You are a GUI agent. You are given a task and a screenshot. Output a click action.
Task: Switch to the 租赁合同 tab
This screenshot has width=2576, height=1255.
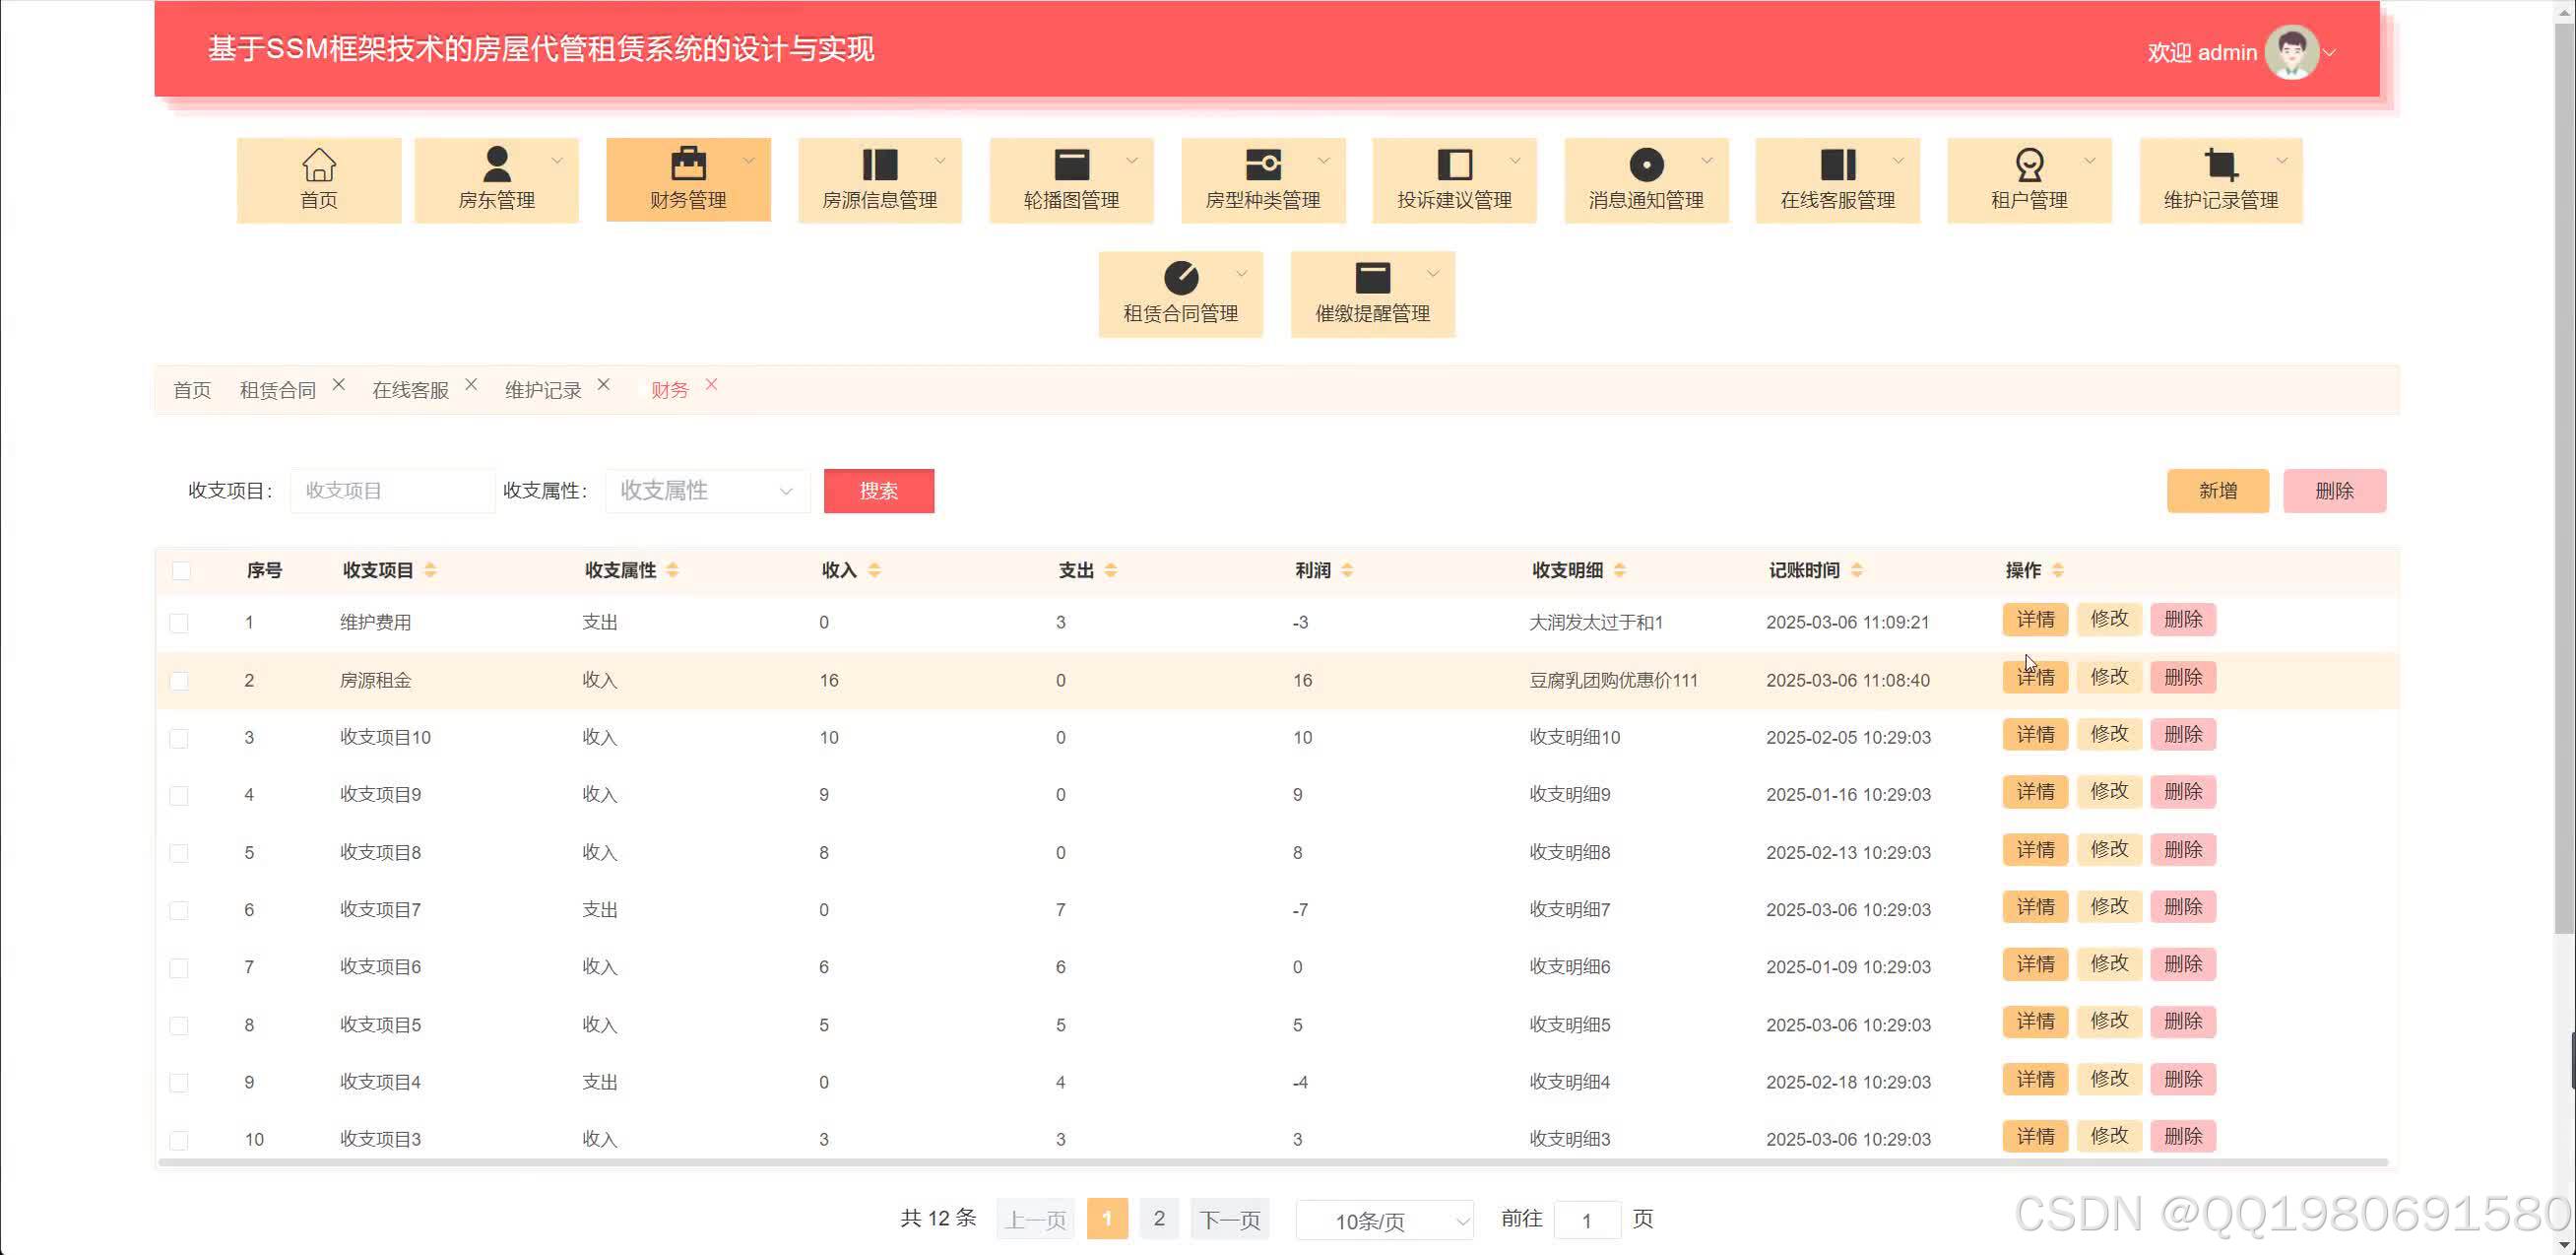click(x=277, y=390)
